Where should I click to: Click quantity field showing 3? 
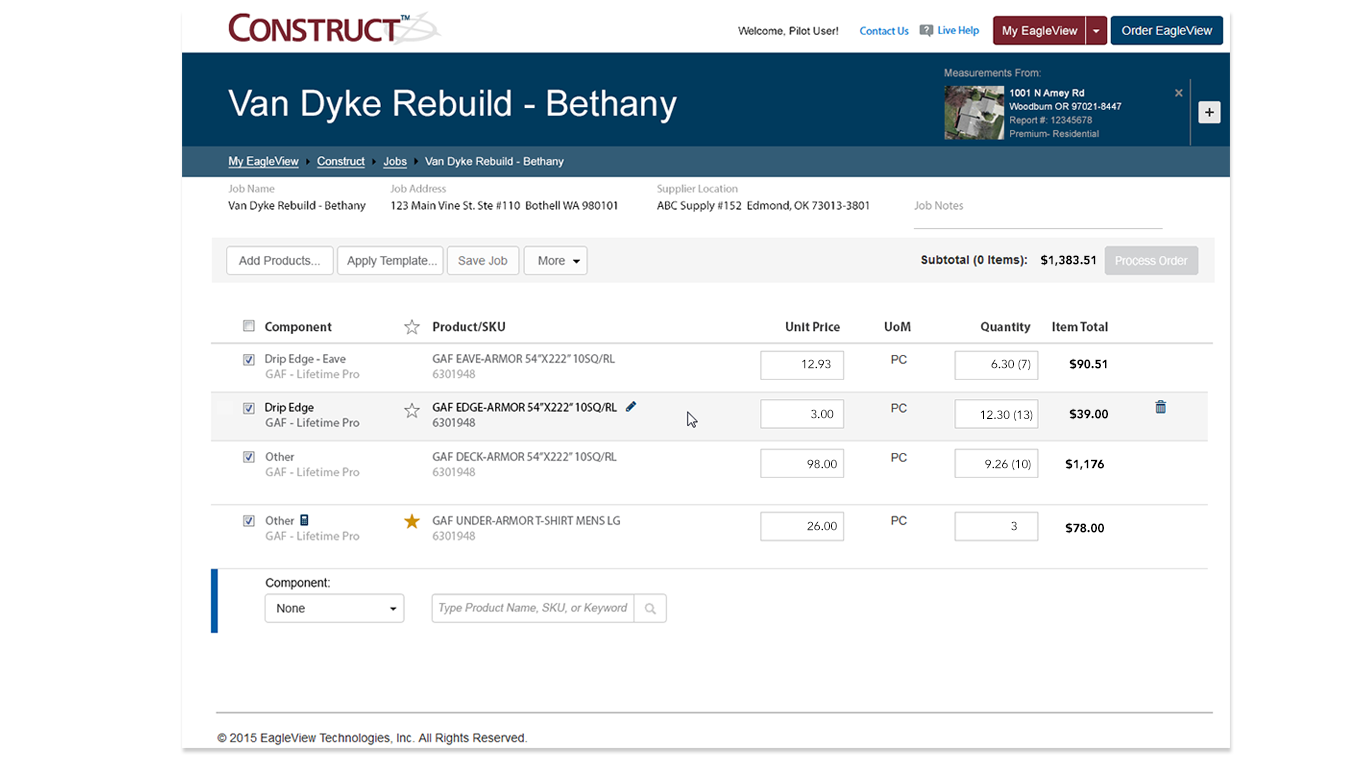(x=996, y=526)
